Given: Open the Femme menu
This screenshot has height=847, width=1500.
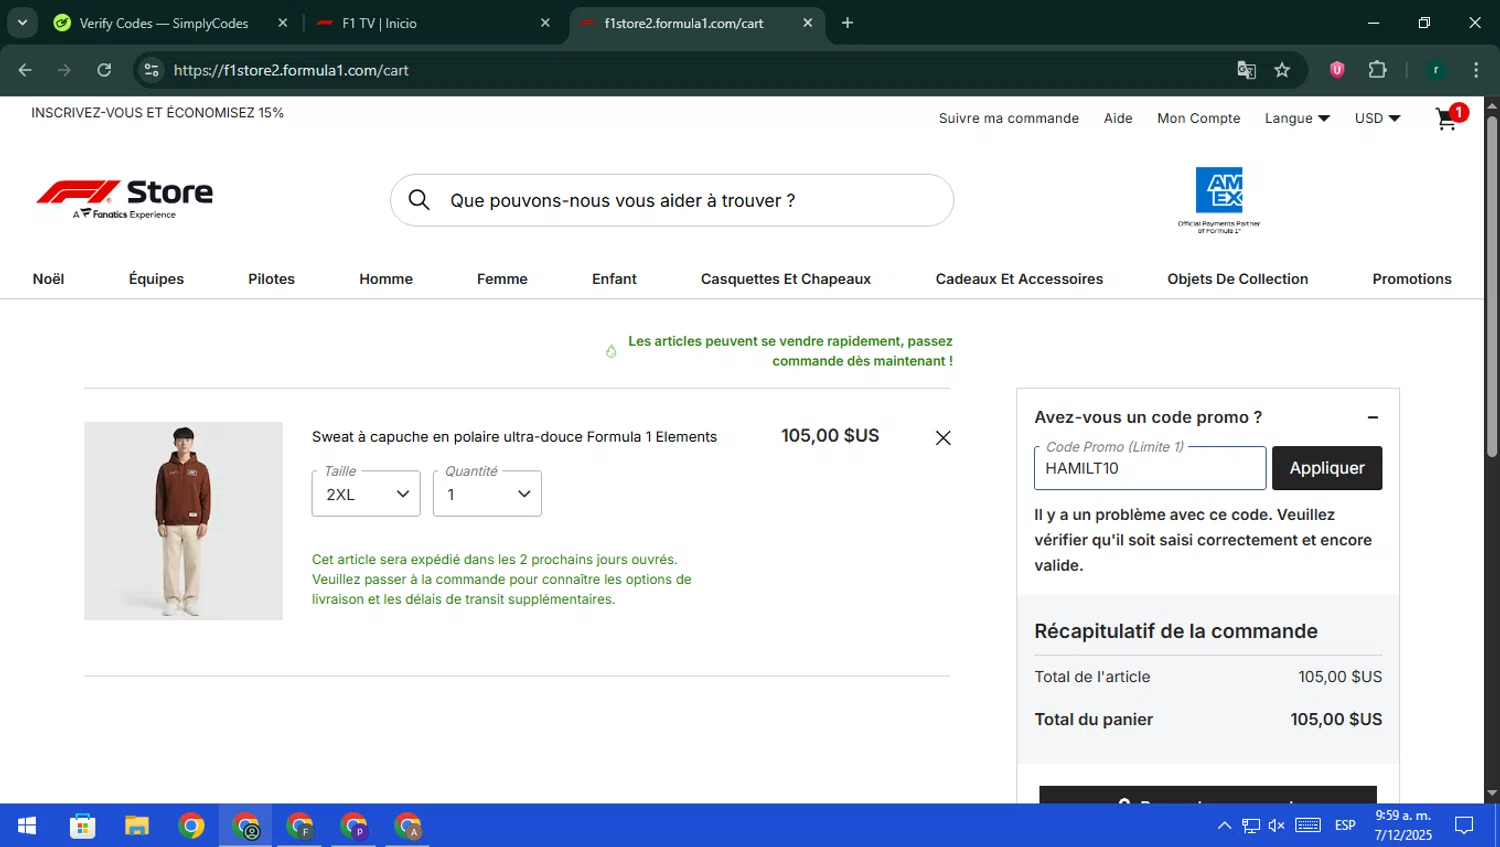Looking at the screenshot, I should 502,279.
